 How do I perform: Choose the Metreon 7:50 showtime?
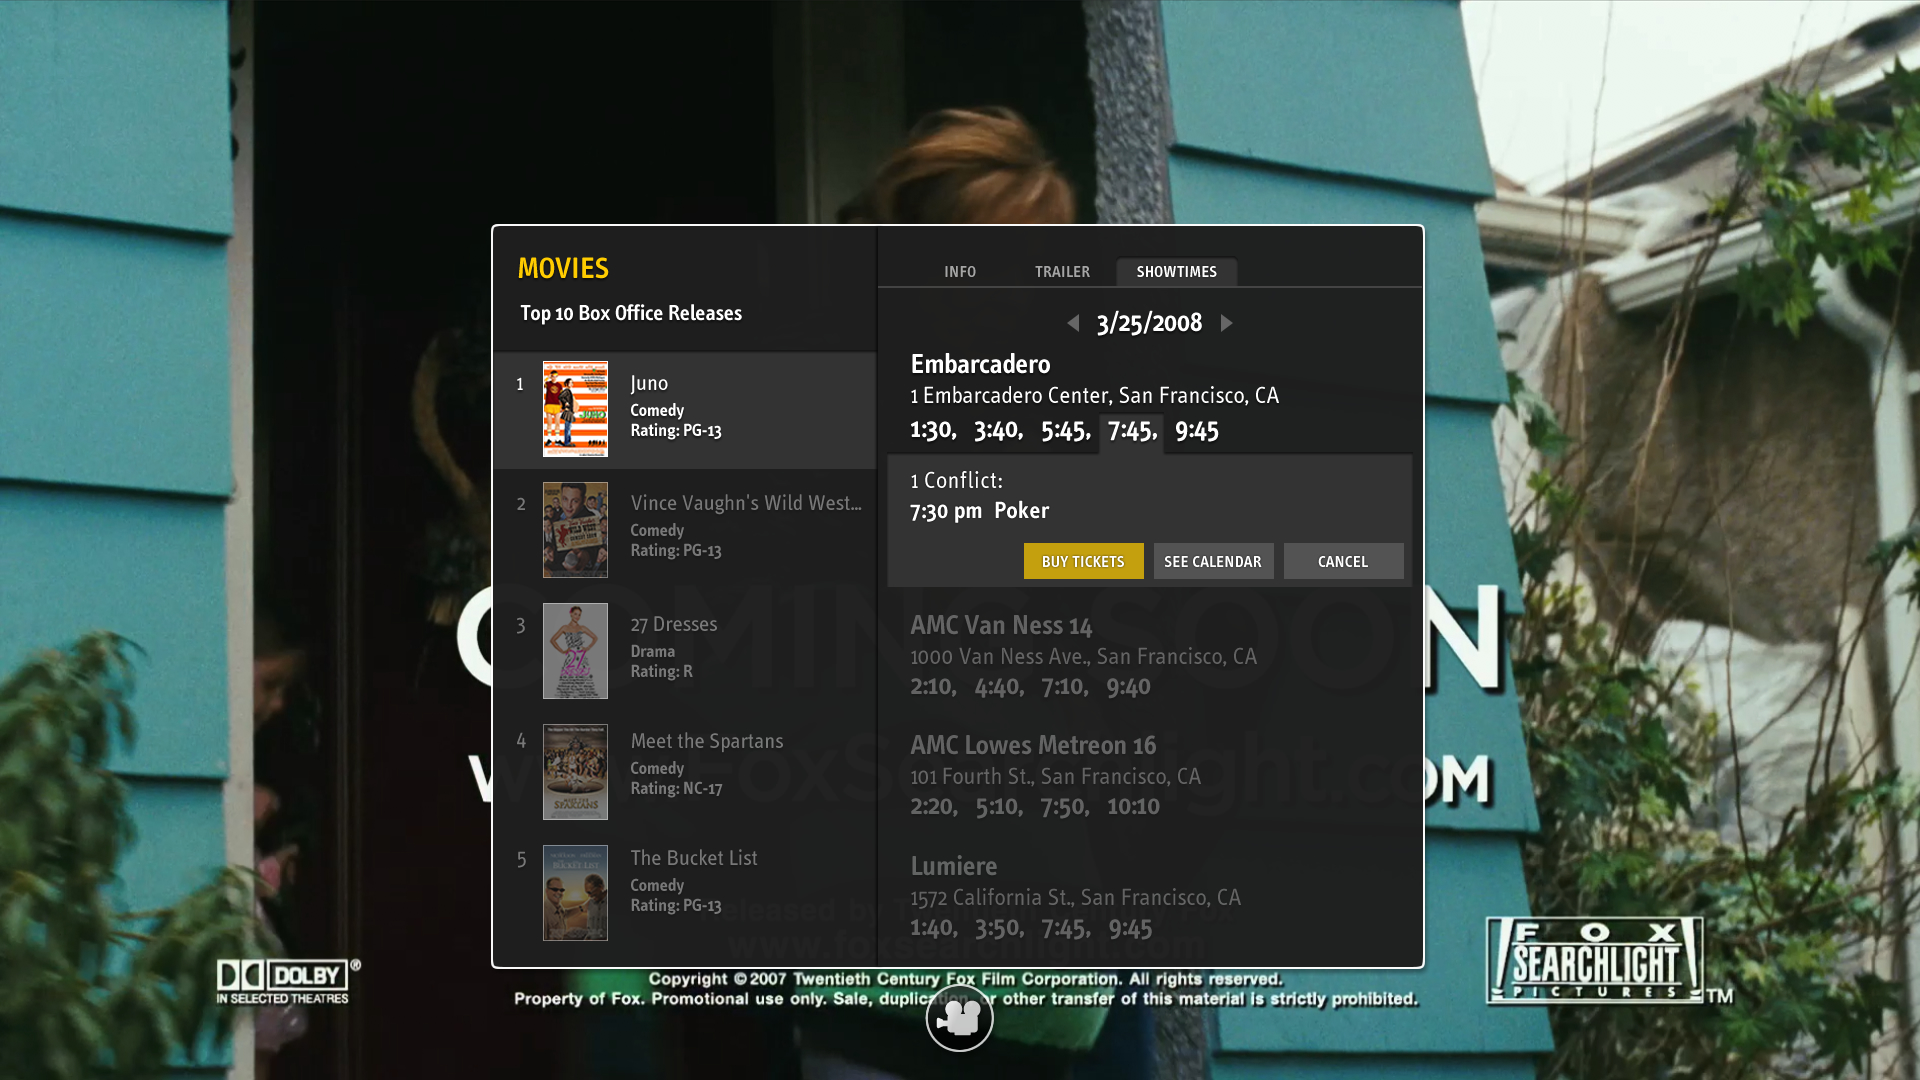[1065, 806]
